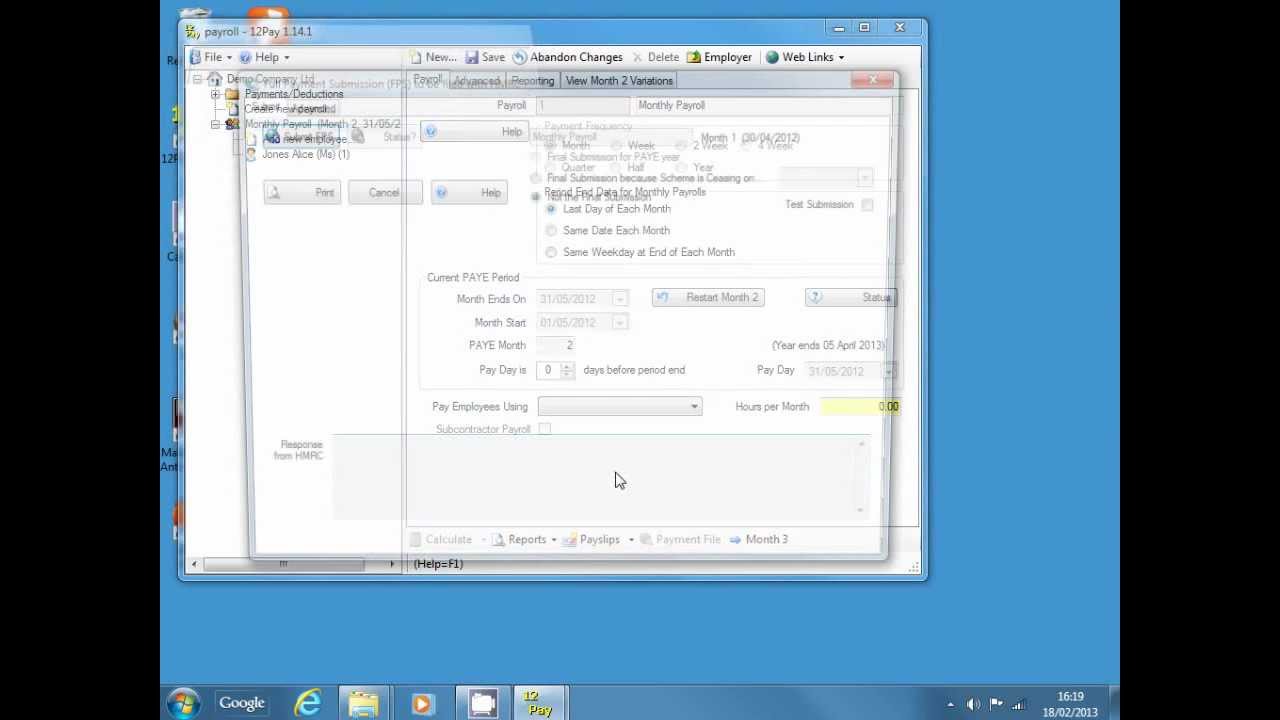Click the Restart Month 2 button
1280x720 pixels.
coord(708,297)
